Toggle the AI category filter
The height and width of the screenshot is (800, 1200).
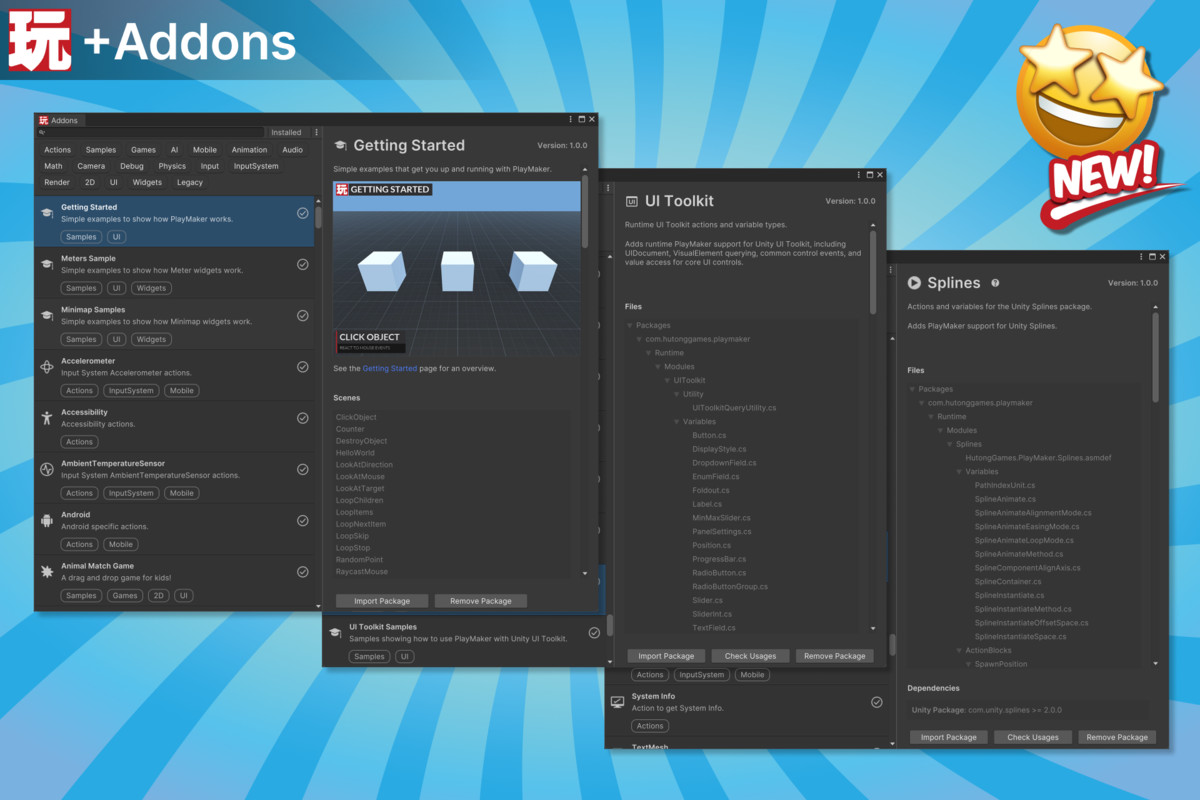coord(174,150)
